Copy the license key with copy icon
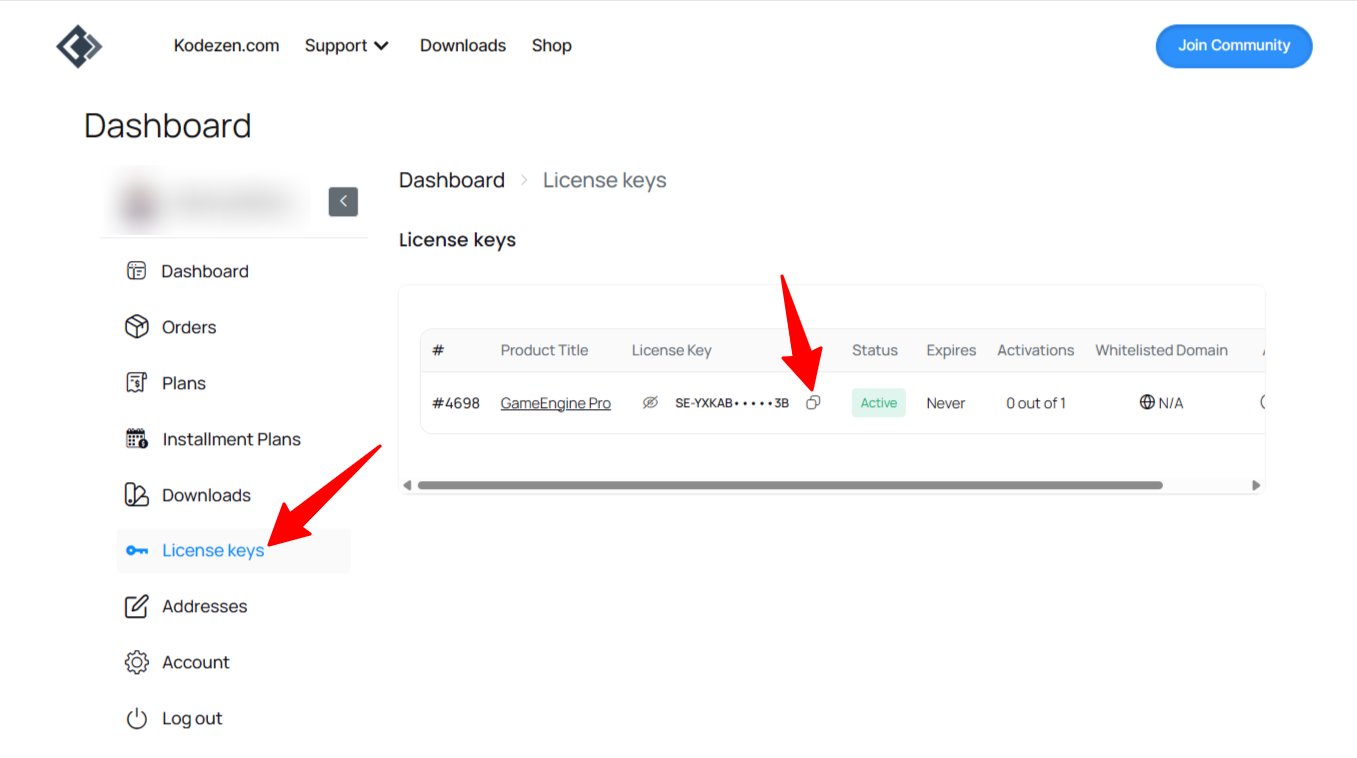Image resolution: width=1357 pixels, height=758 pixels. [x=813, y=403]
